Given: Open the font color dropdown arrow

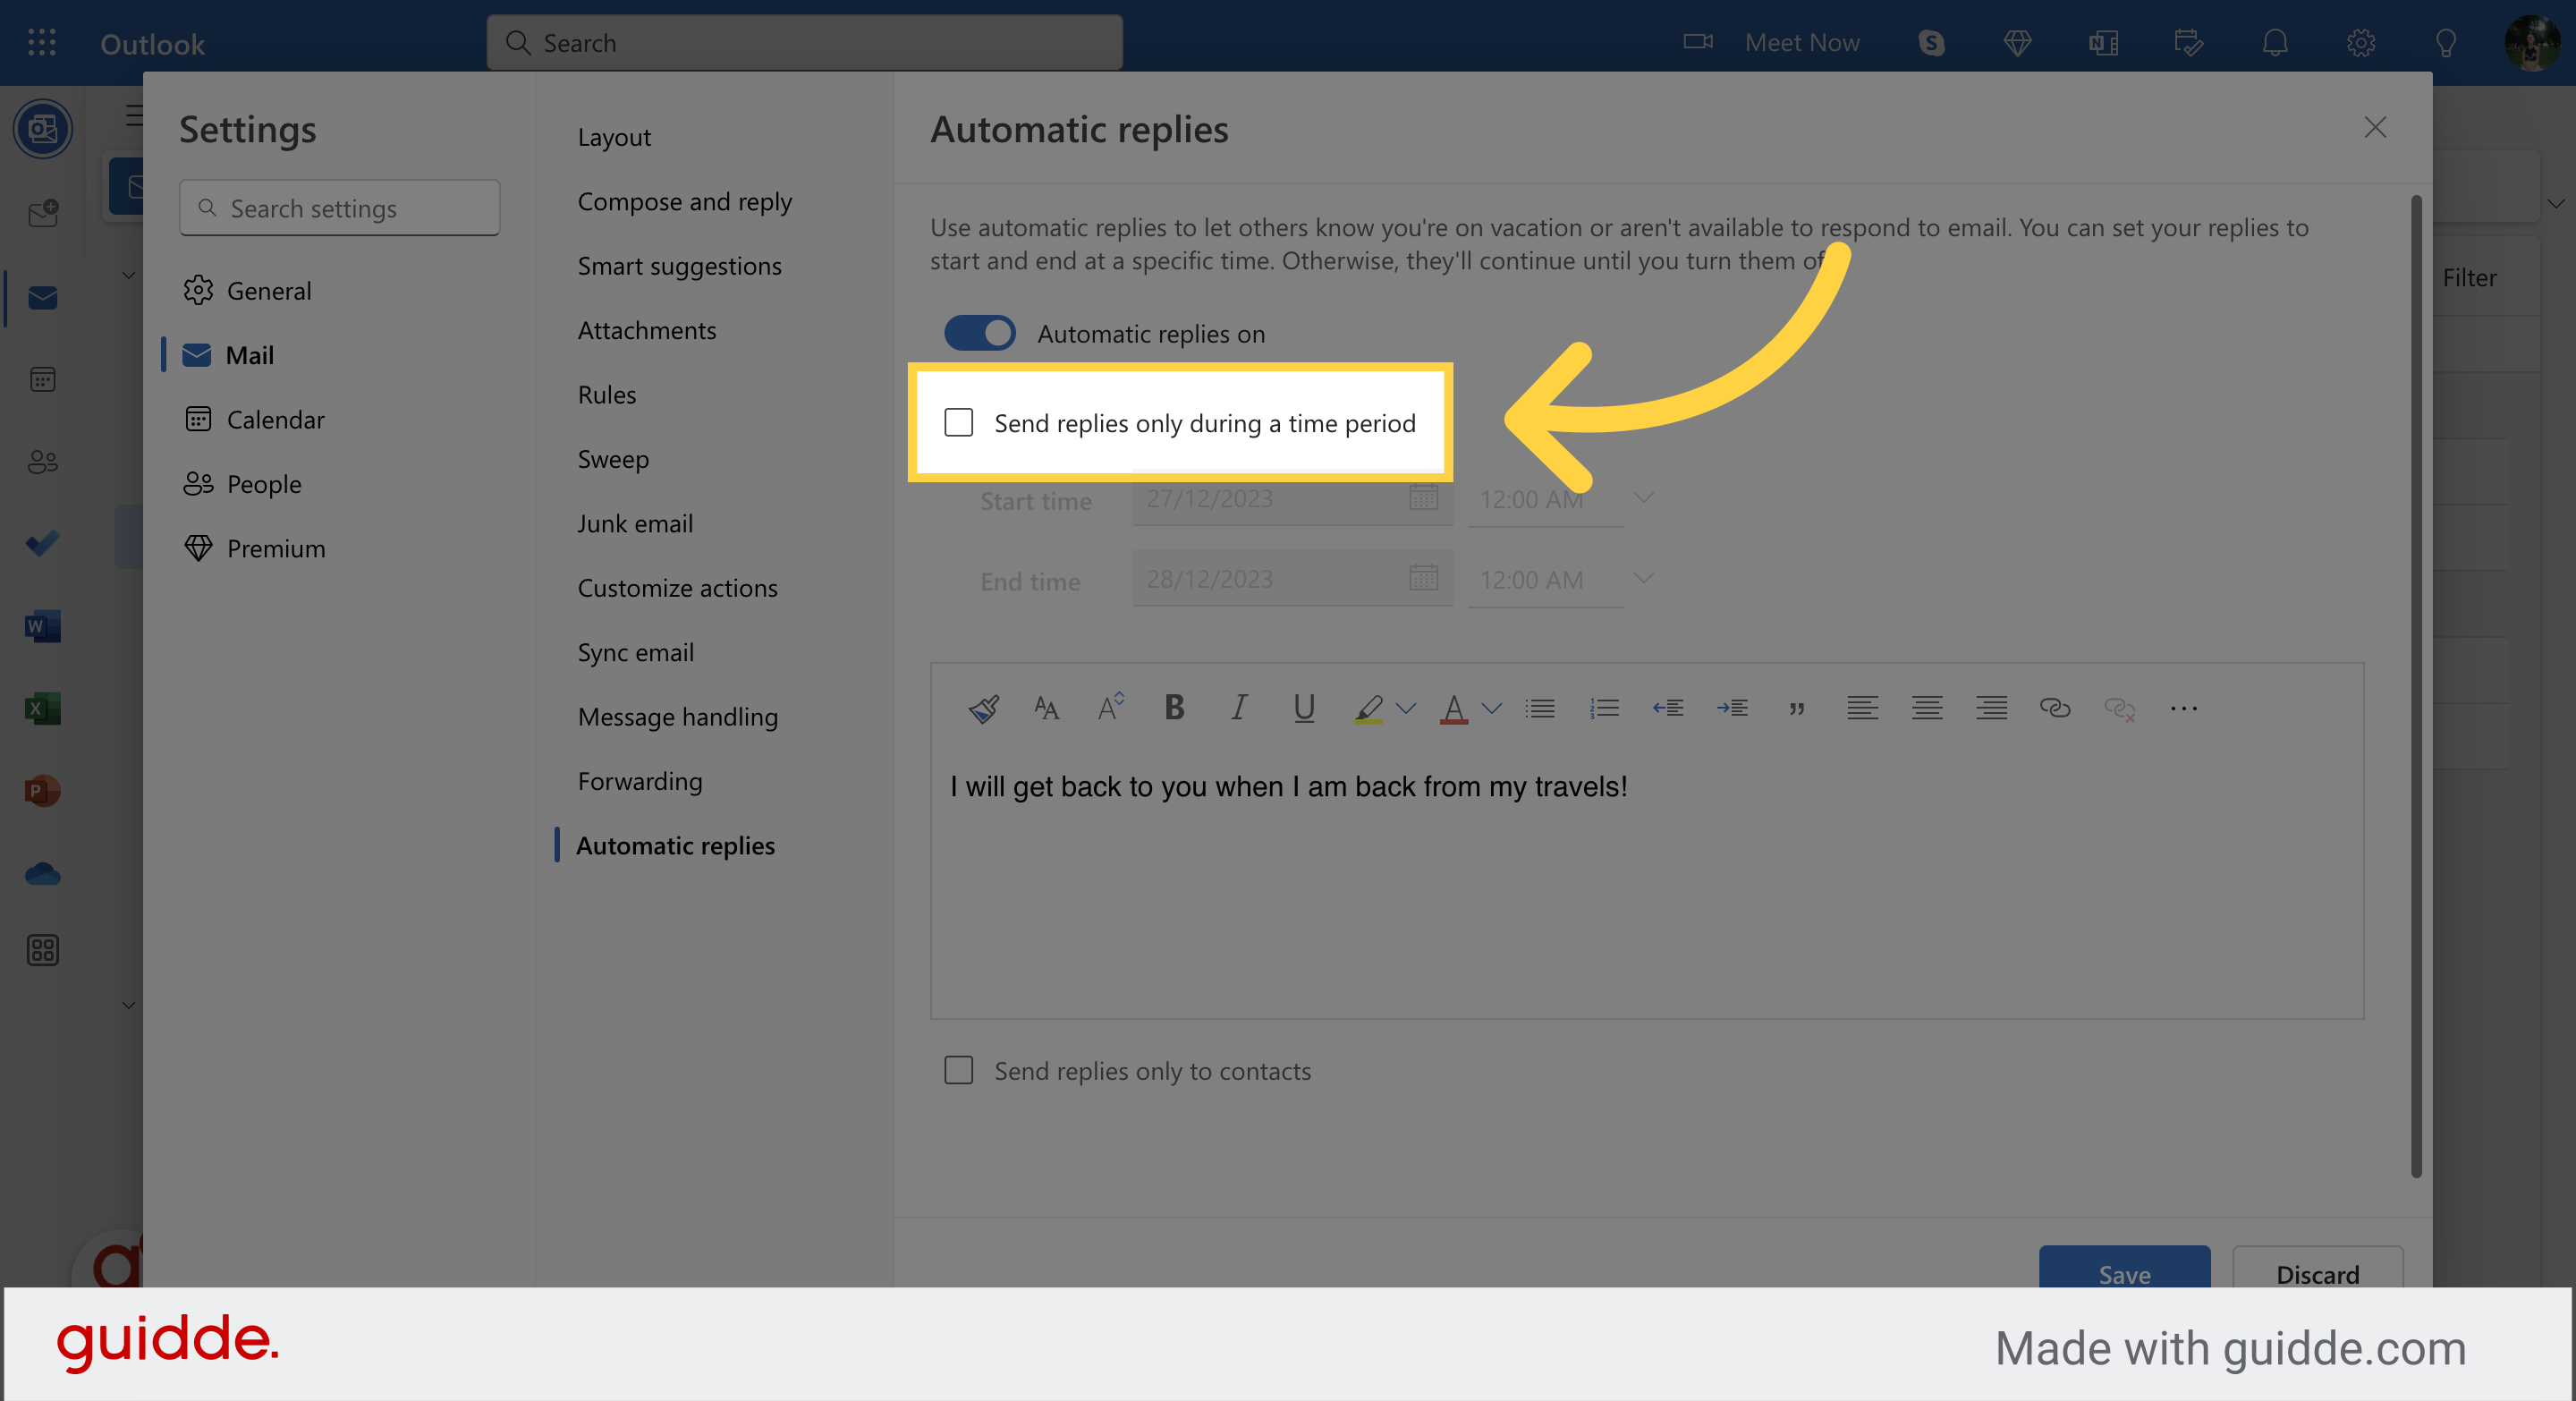Looking at the screenshot, I should (1492, 708).
